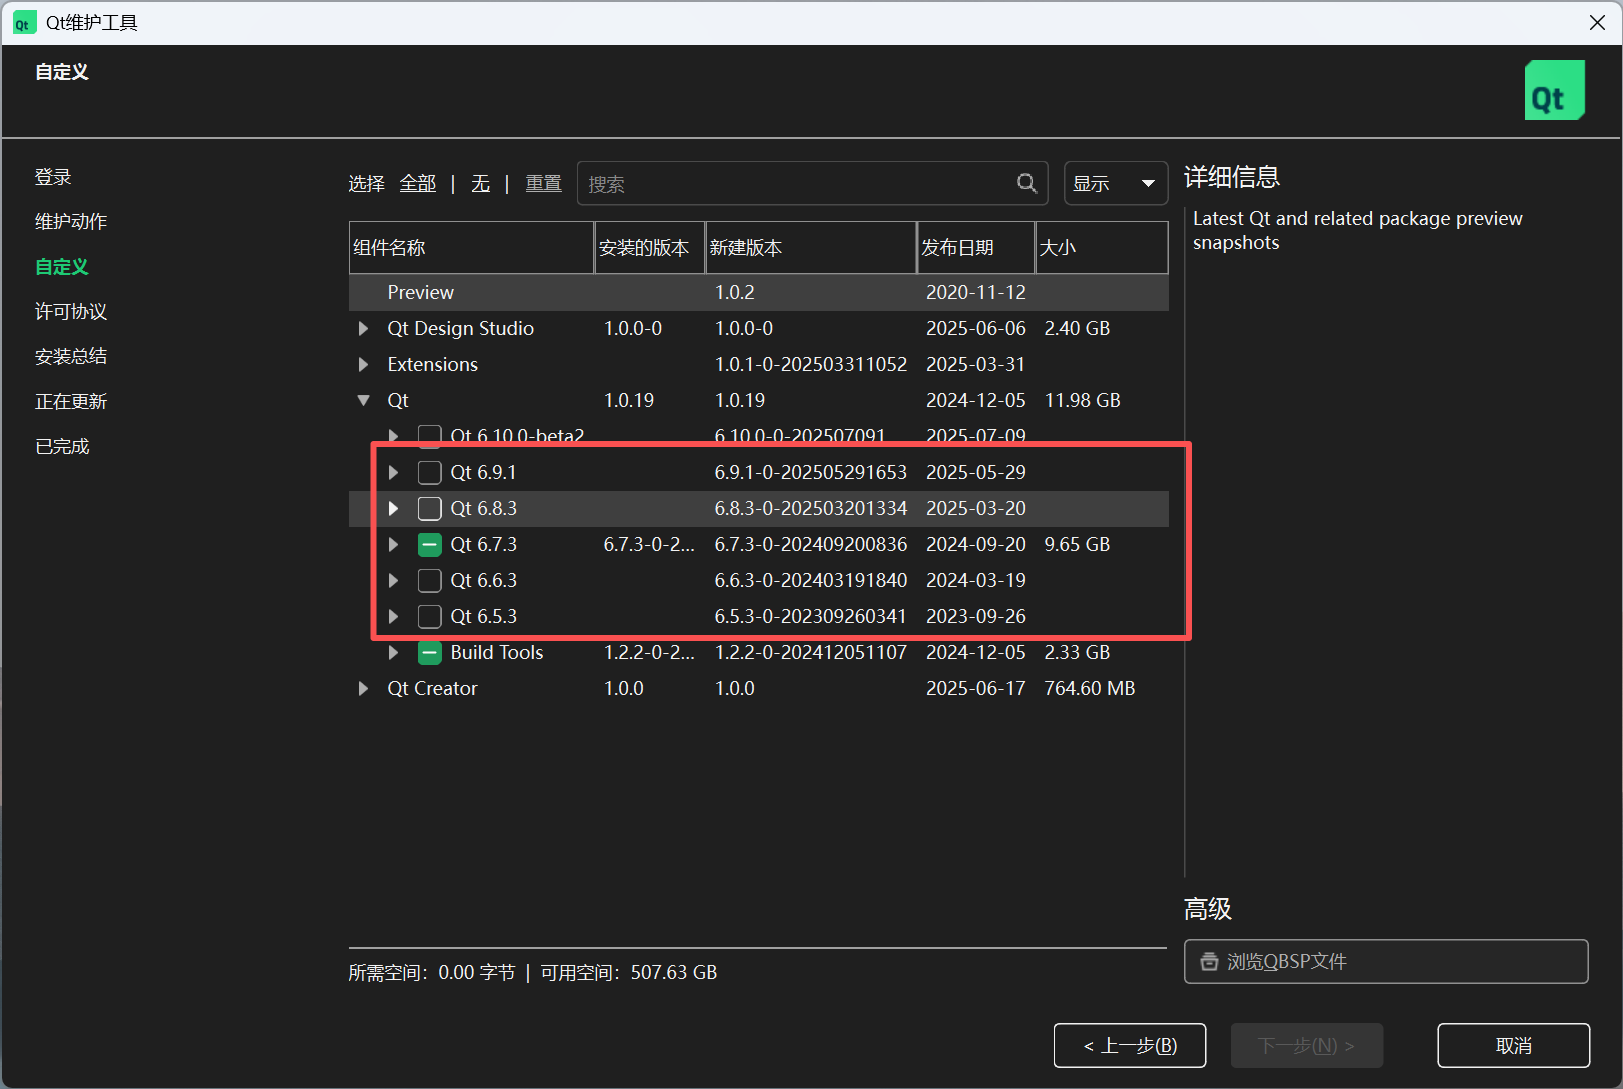Image resolution: width=1623 pixels, height=1089 pixels.
Task: Click the 11.98 GB size cell
Action: point(1082,400)
